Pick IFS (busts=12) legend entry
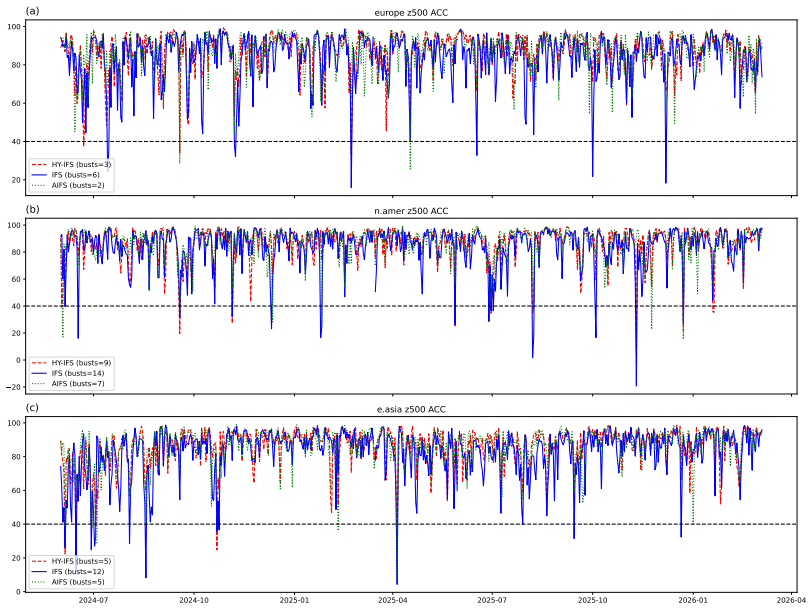Screen dimensions: 812x609 point(68,572)
